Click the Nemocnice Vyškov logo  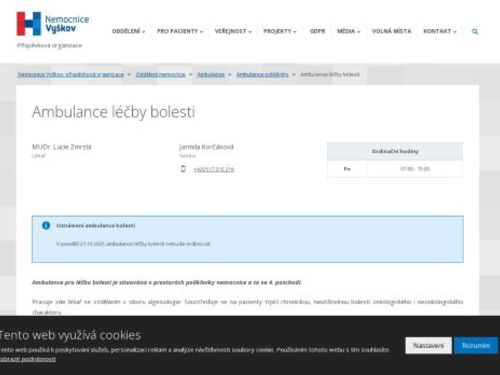click(x=53, y=24)
